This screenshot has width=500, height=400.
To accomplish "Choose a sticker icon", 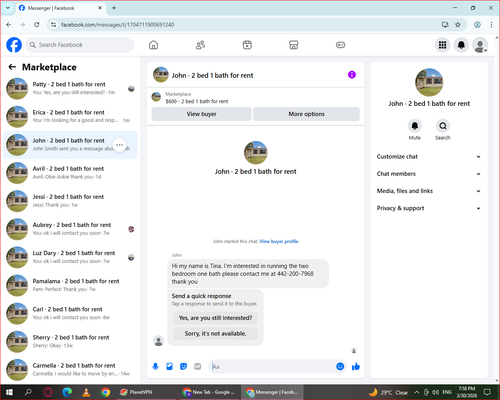I will 183,367.
